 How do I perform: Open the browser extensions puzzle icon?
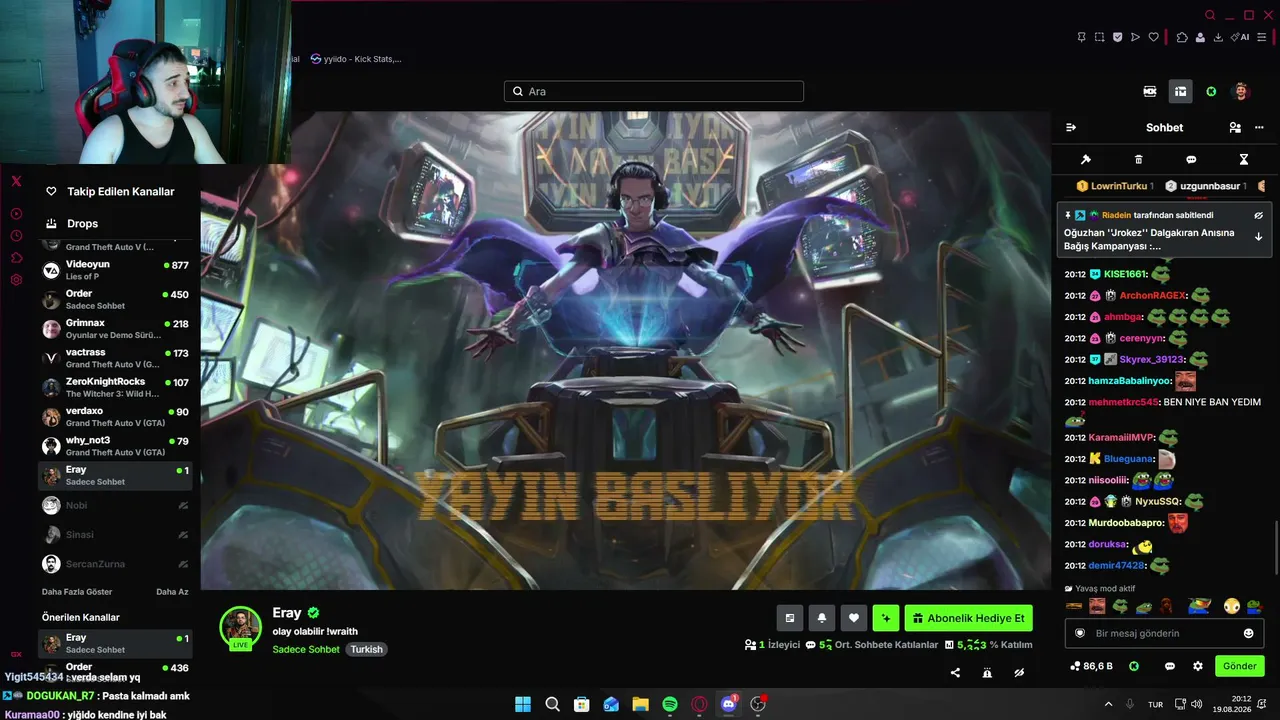tap(1181, 37)
